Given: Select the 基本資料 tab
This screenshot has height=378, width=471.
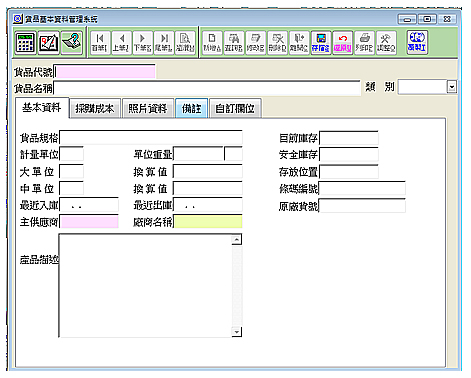Looking at the screenshot, I should [42, 108].
